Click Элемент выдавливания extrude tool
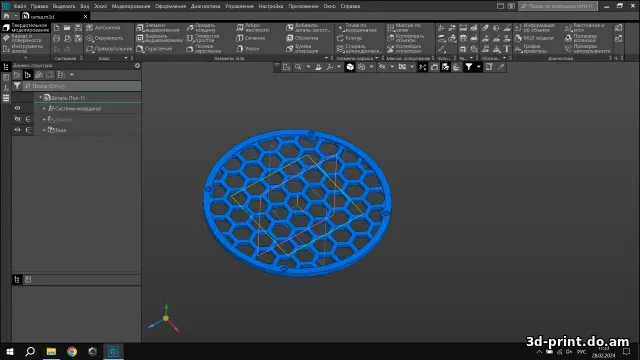This screenshot has height=360, width=640. click(158, 28)
